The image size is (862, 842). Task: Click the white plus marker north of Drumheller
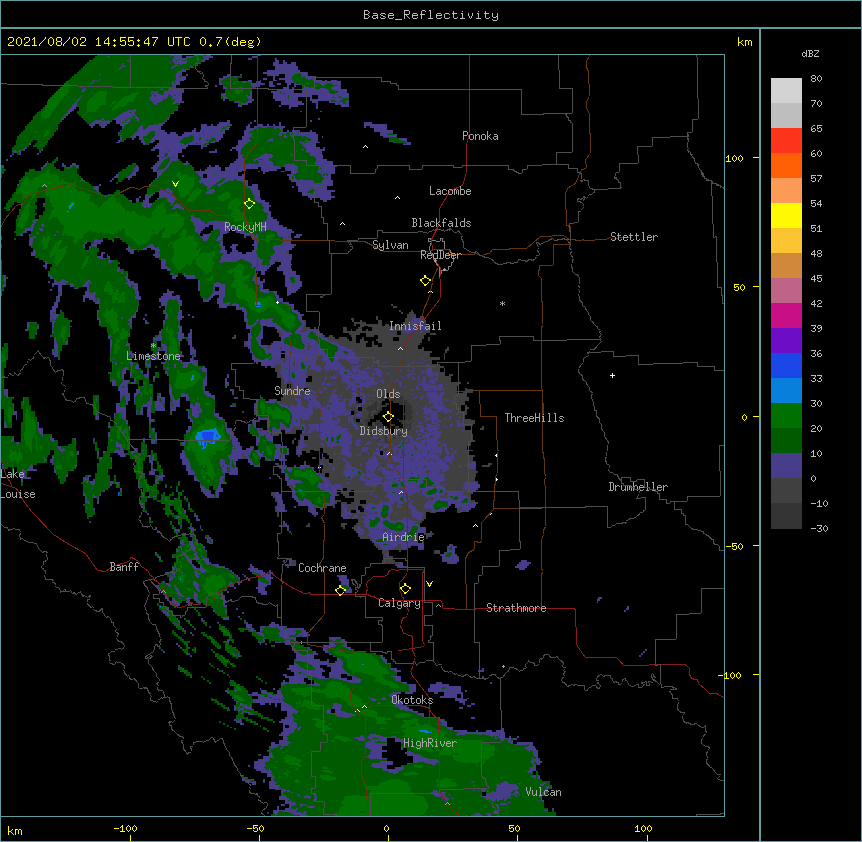(612, 375)
